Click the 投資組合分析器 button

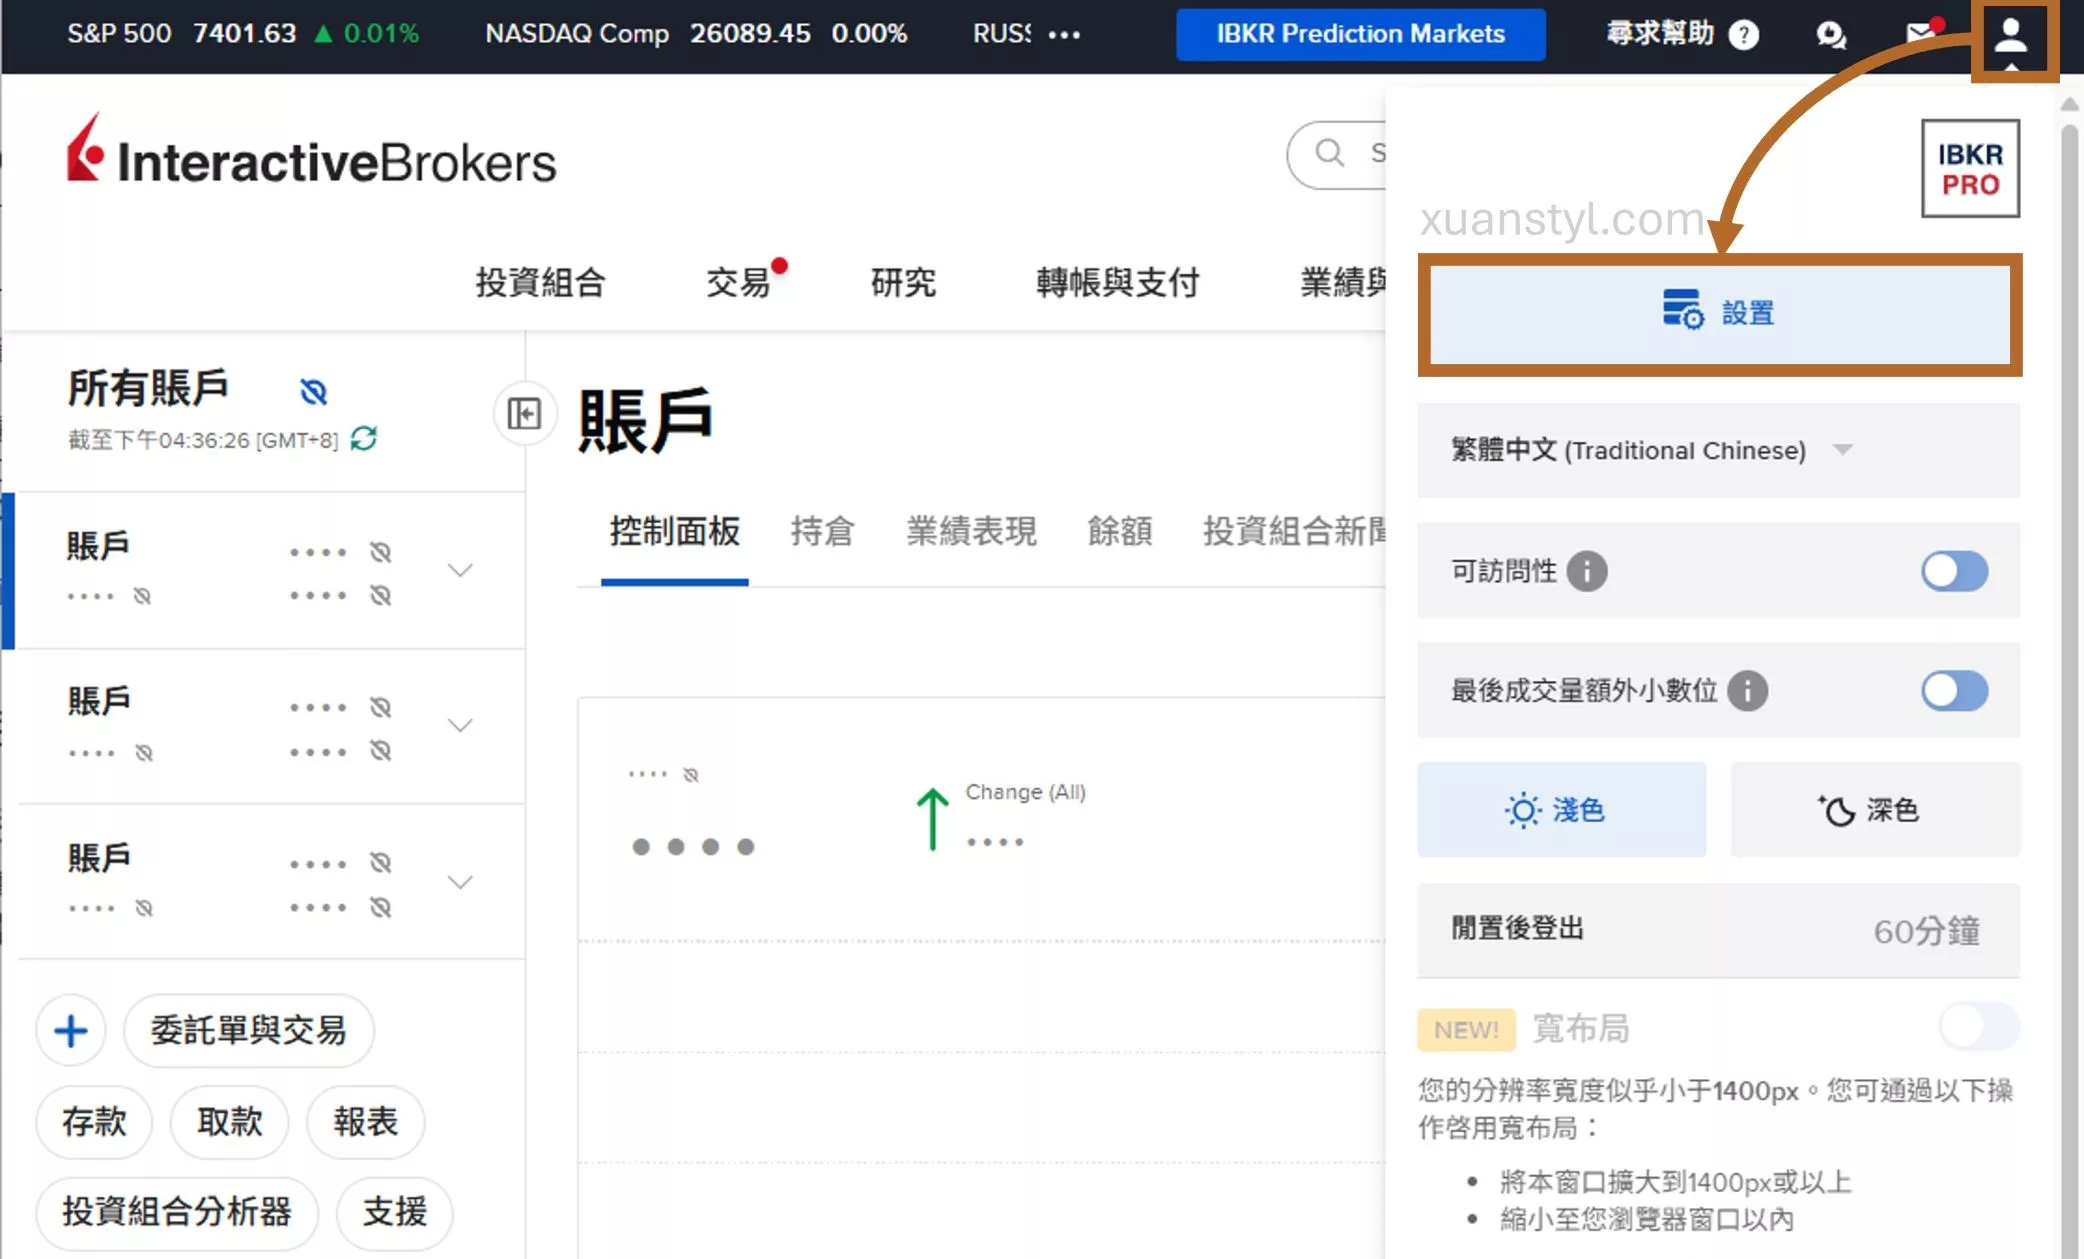coord(177,1212)
